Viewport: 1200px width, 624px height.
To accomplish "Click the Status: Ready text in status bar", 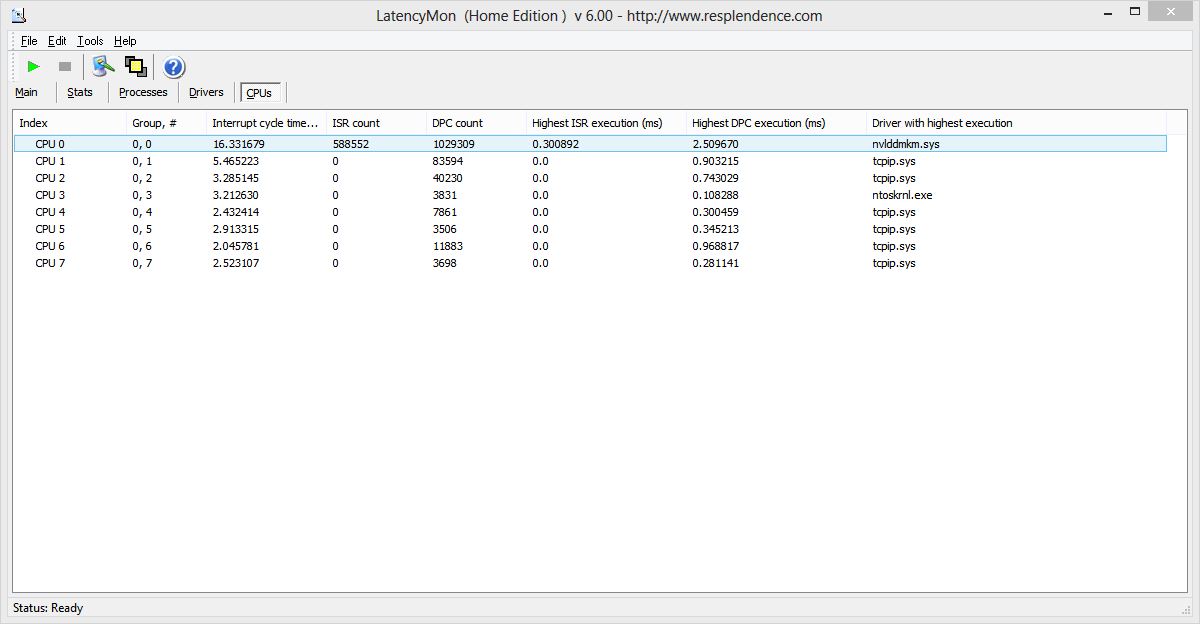I will tap(48, 608).
